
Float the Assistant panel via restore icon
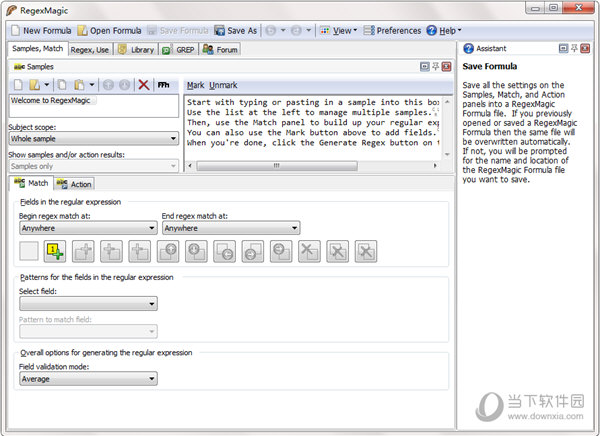[563, 48]
